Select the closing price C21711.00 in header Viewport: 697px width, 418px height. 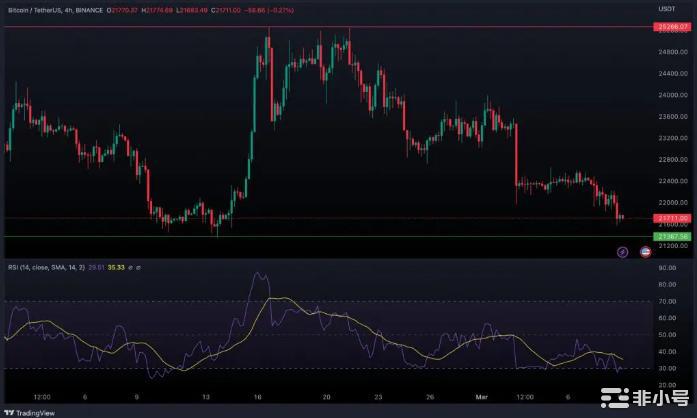point(226,10)
